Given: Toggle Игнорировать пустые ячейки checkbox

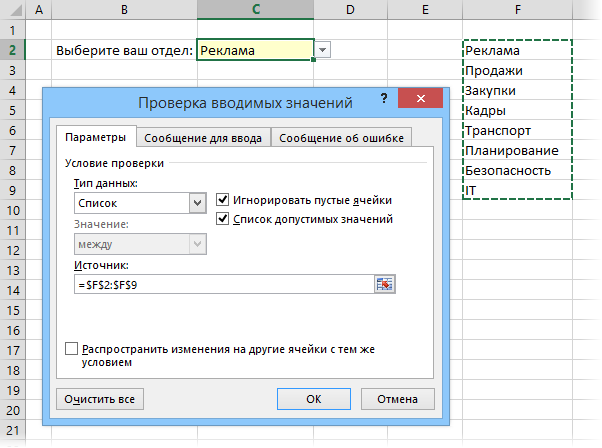Looking at the screenshot, I should click(223, 199).
